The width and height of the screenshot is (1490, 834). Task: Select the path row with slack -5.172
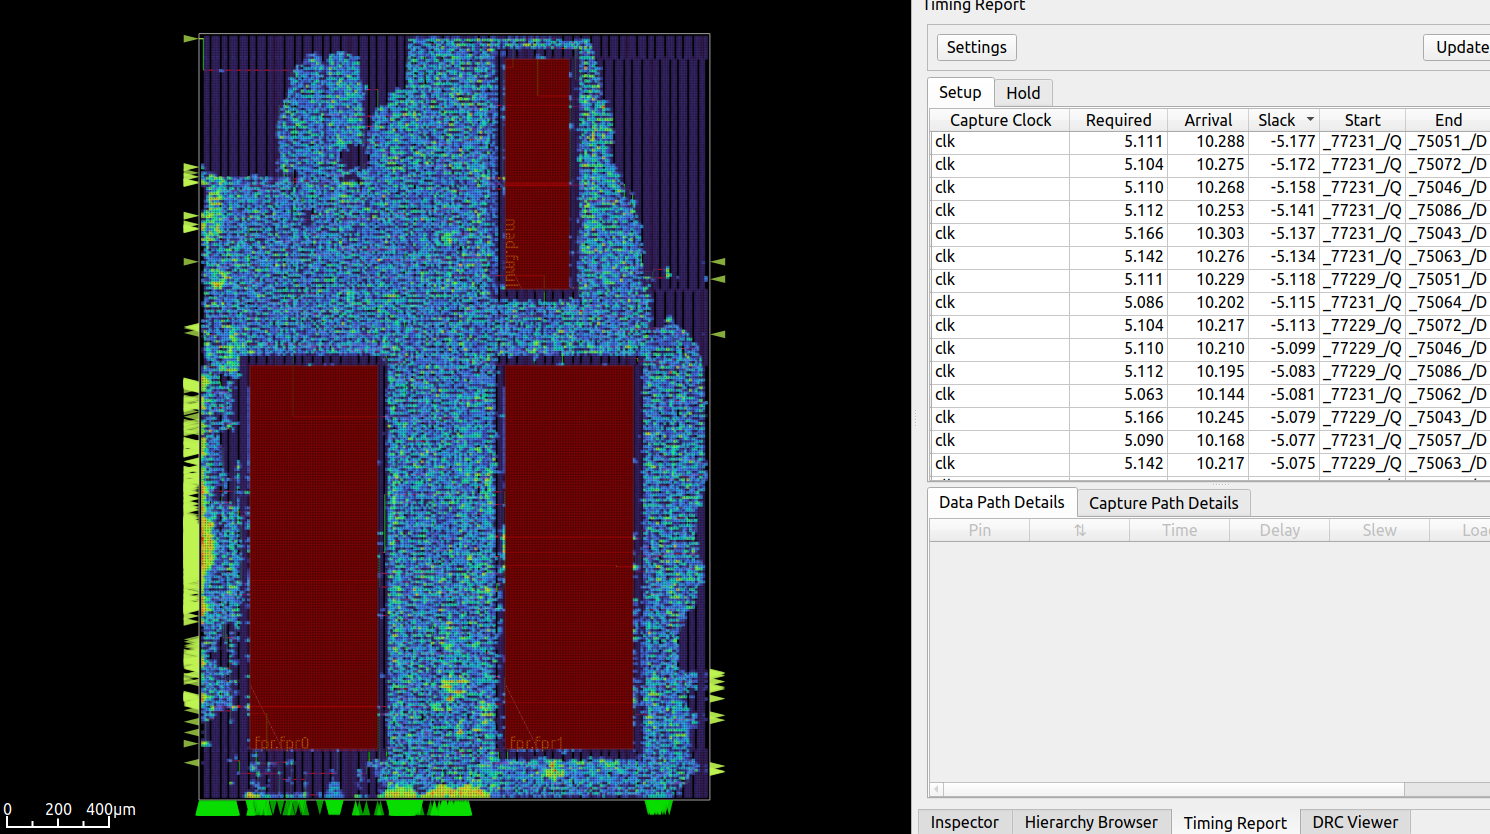click(1210, 165)
